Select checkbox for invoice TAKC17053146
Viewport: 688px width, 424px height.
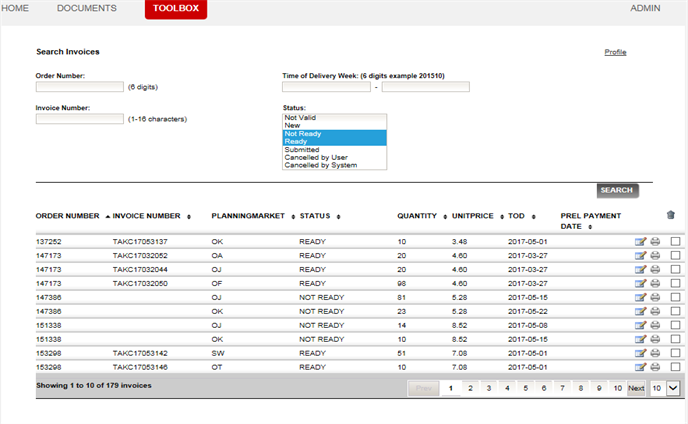[x=676, y=368]
